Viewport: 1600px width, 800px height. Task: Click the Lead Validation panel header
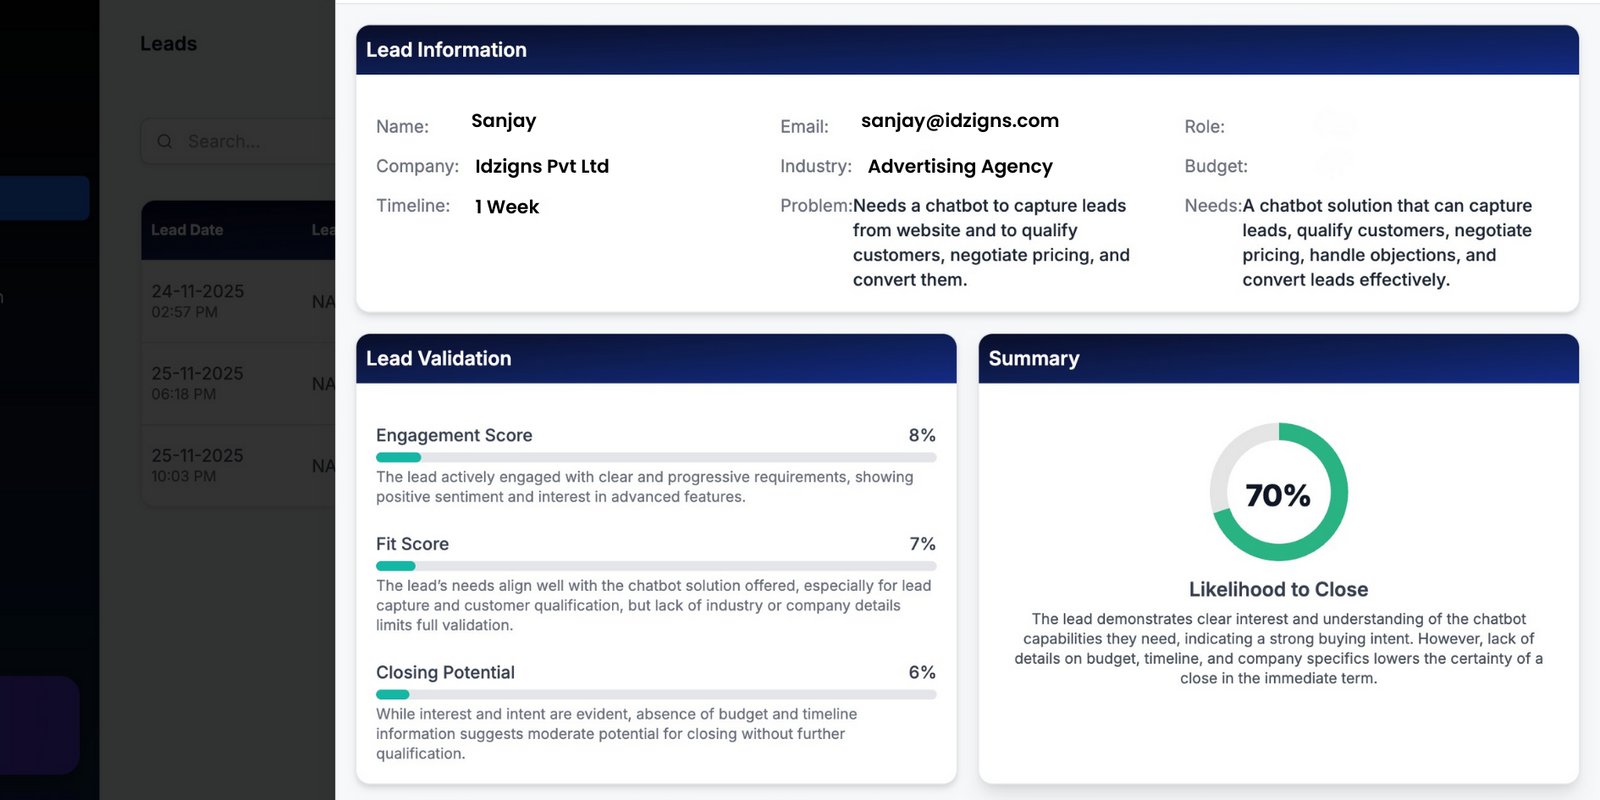click(655, 359)
